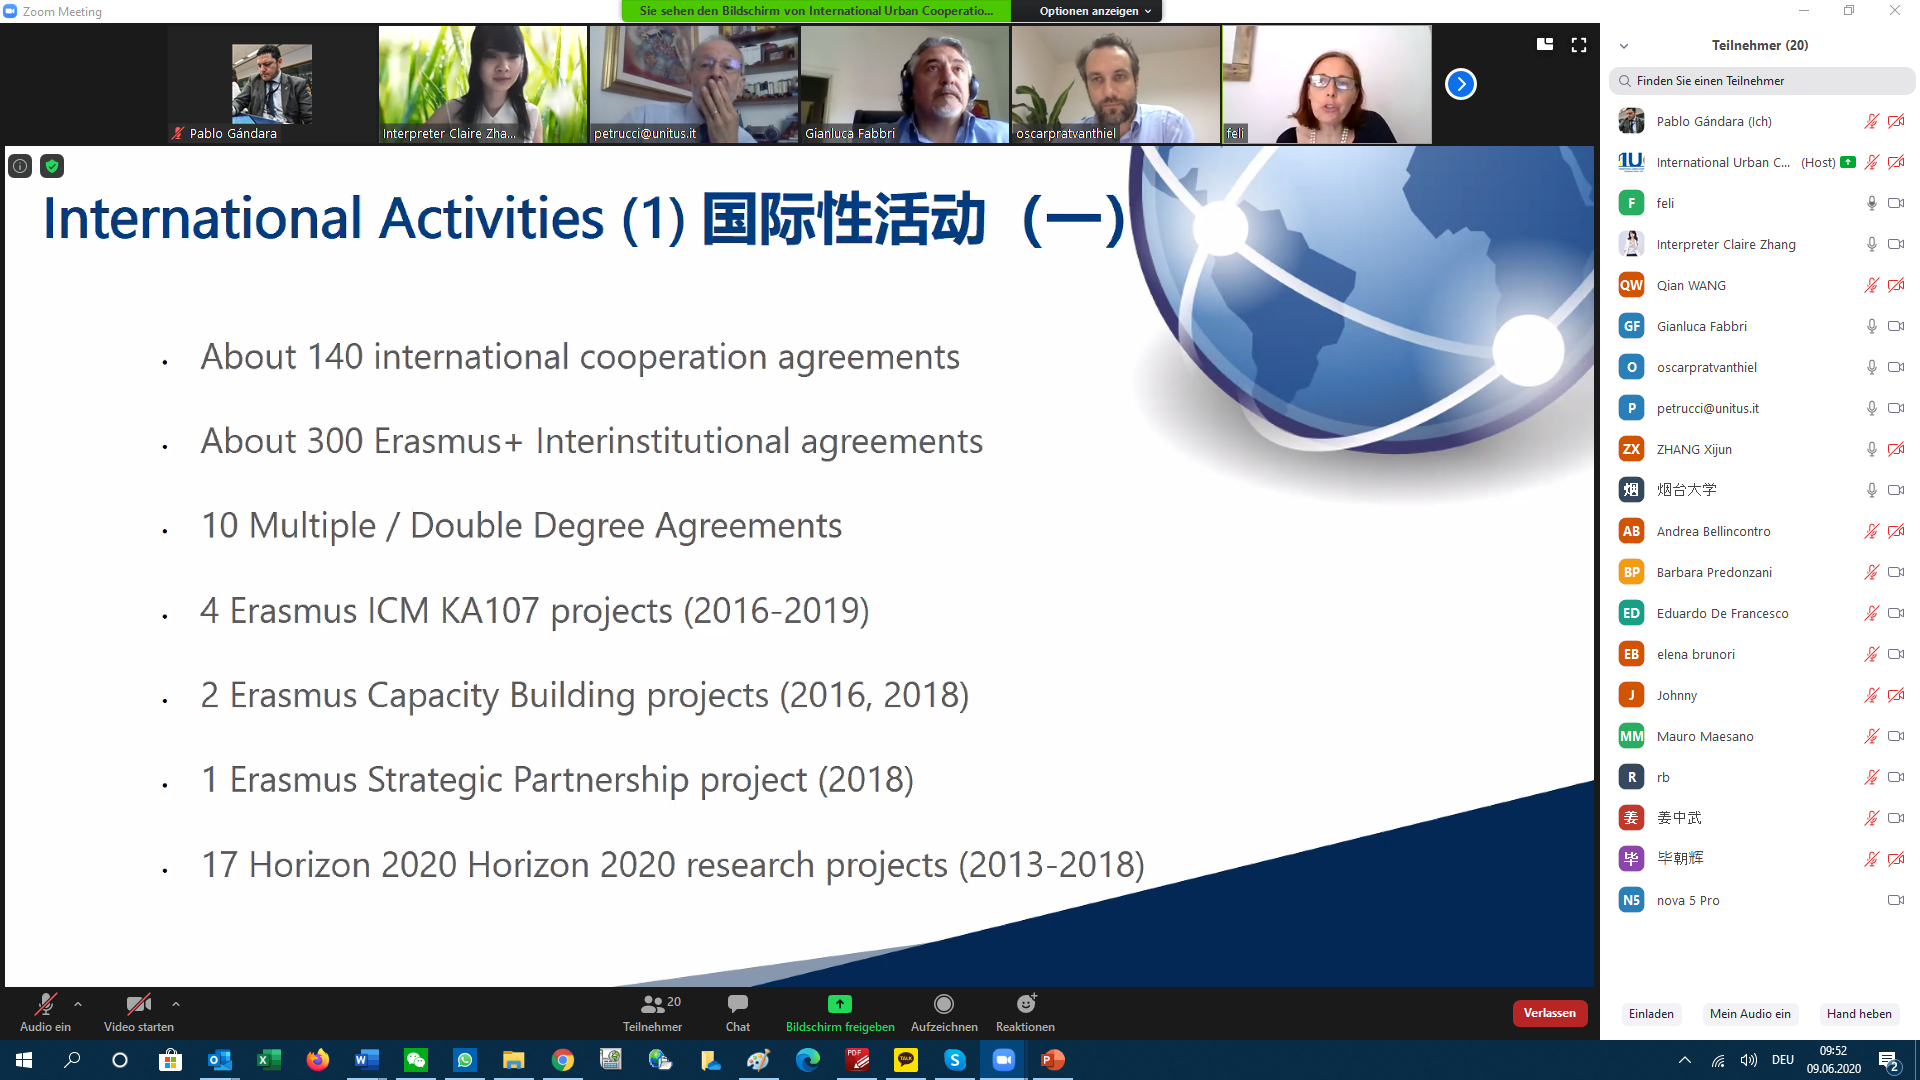This screenshot has height=1080, width=1920.
Task: Turn on camera with Video starten
Action: pos(138,1004)
